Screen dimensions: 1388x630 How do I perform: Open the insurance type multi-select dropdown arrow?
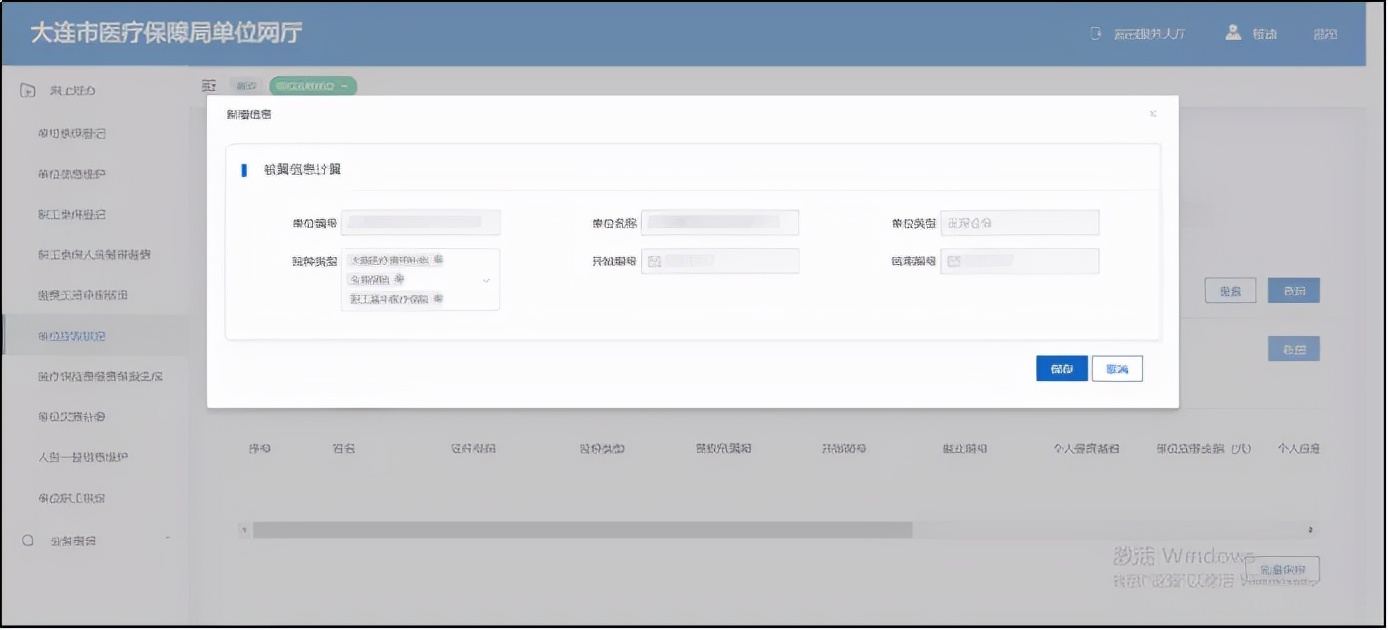coord(486,280)
